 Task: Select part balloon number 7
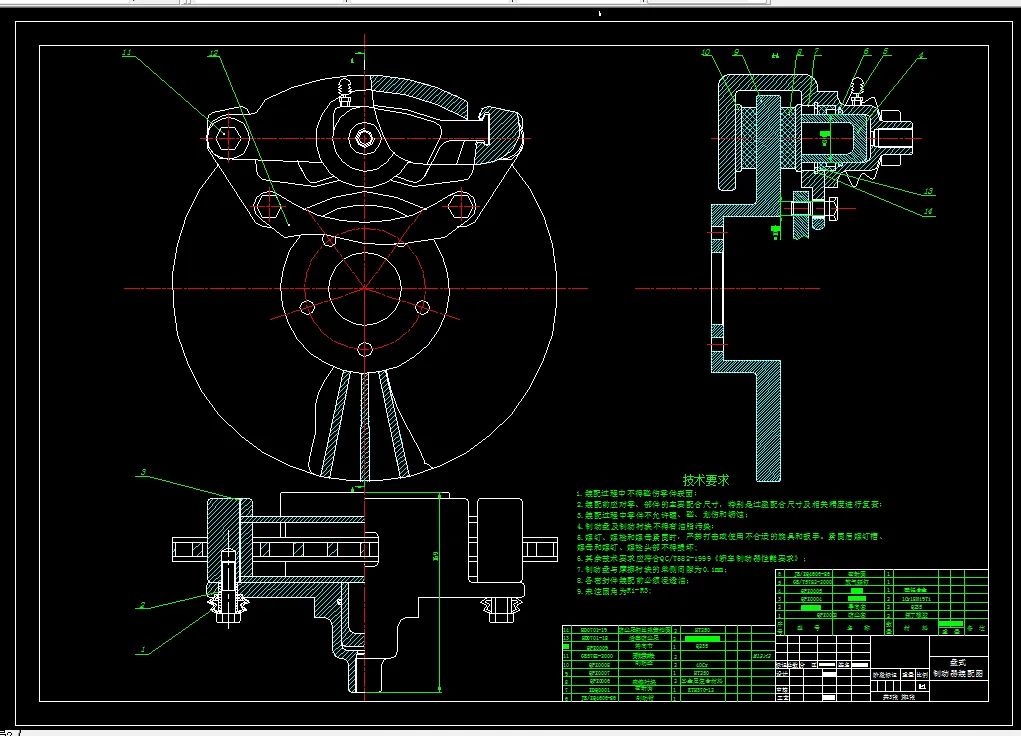pos(817,51)
